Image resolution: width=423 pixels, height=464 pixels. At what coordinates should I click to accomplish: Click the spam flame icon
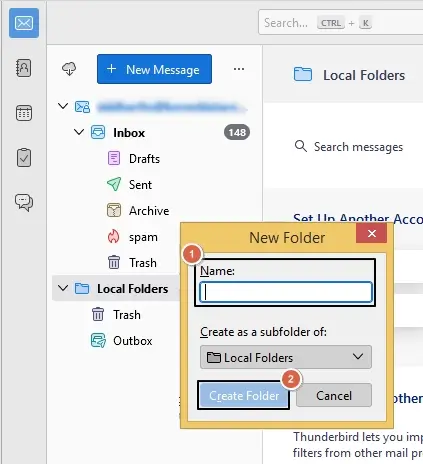coord(113,236)
